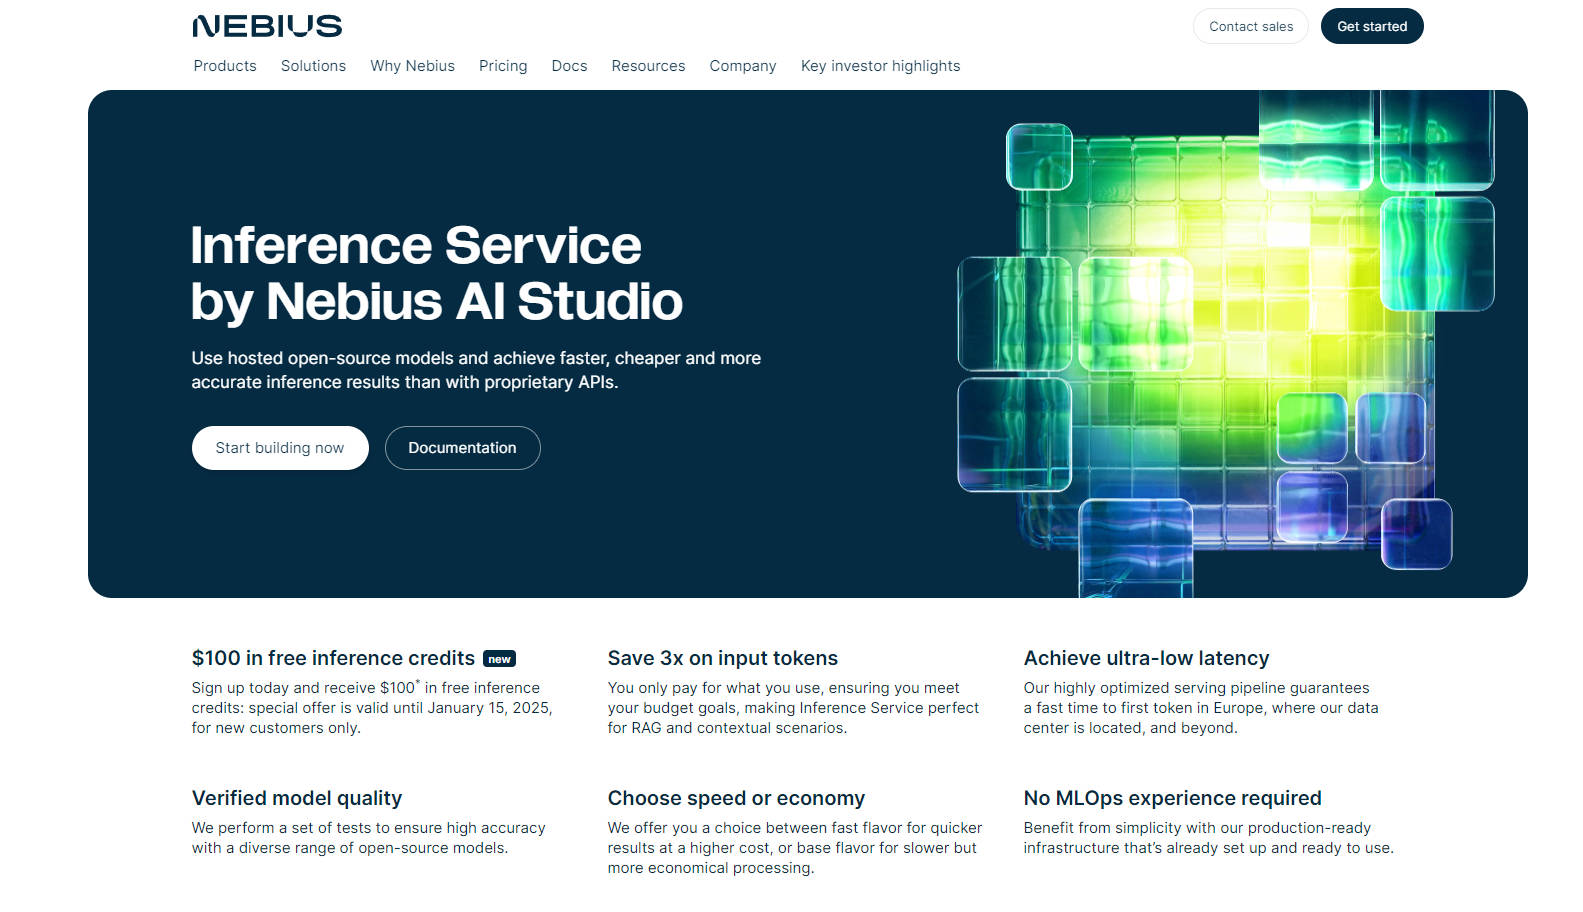1583x912 pixels.
Task: Click the Contact sales button
Action: coord(1251,26)
